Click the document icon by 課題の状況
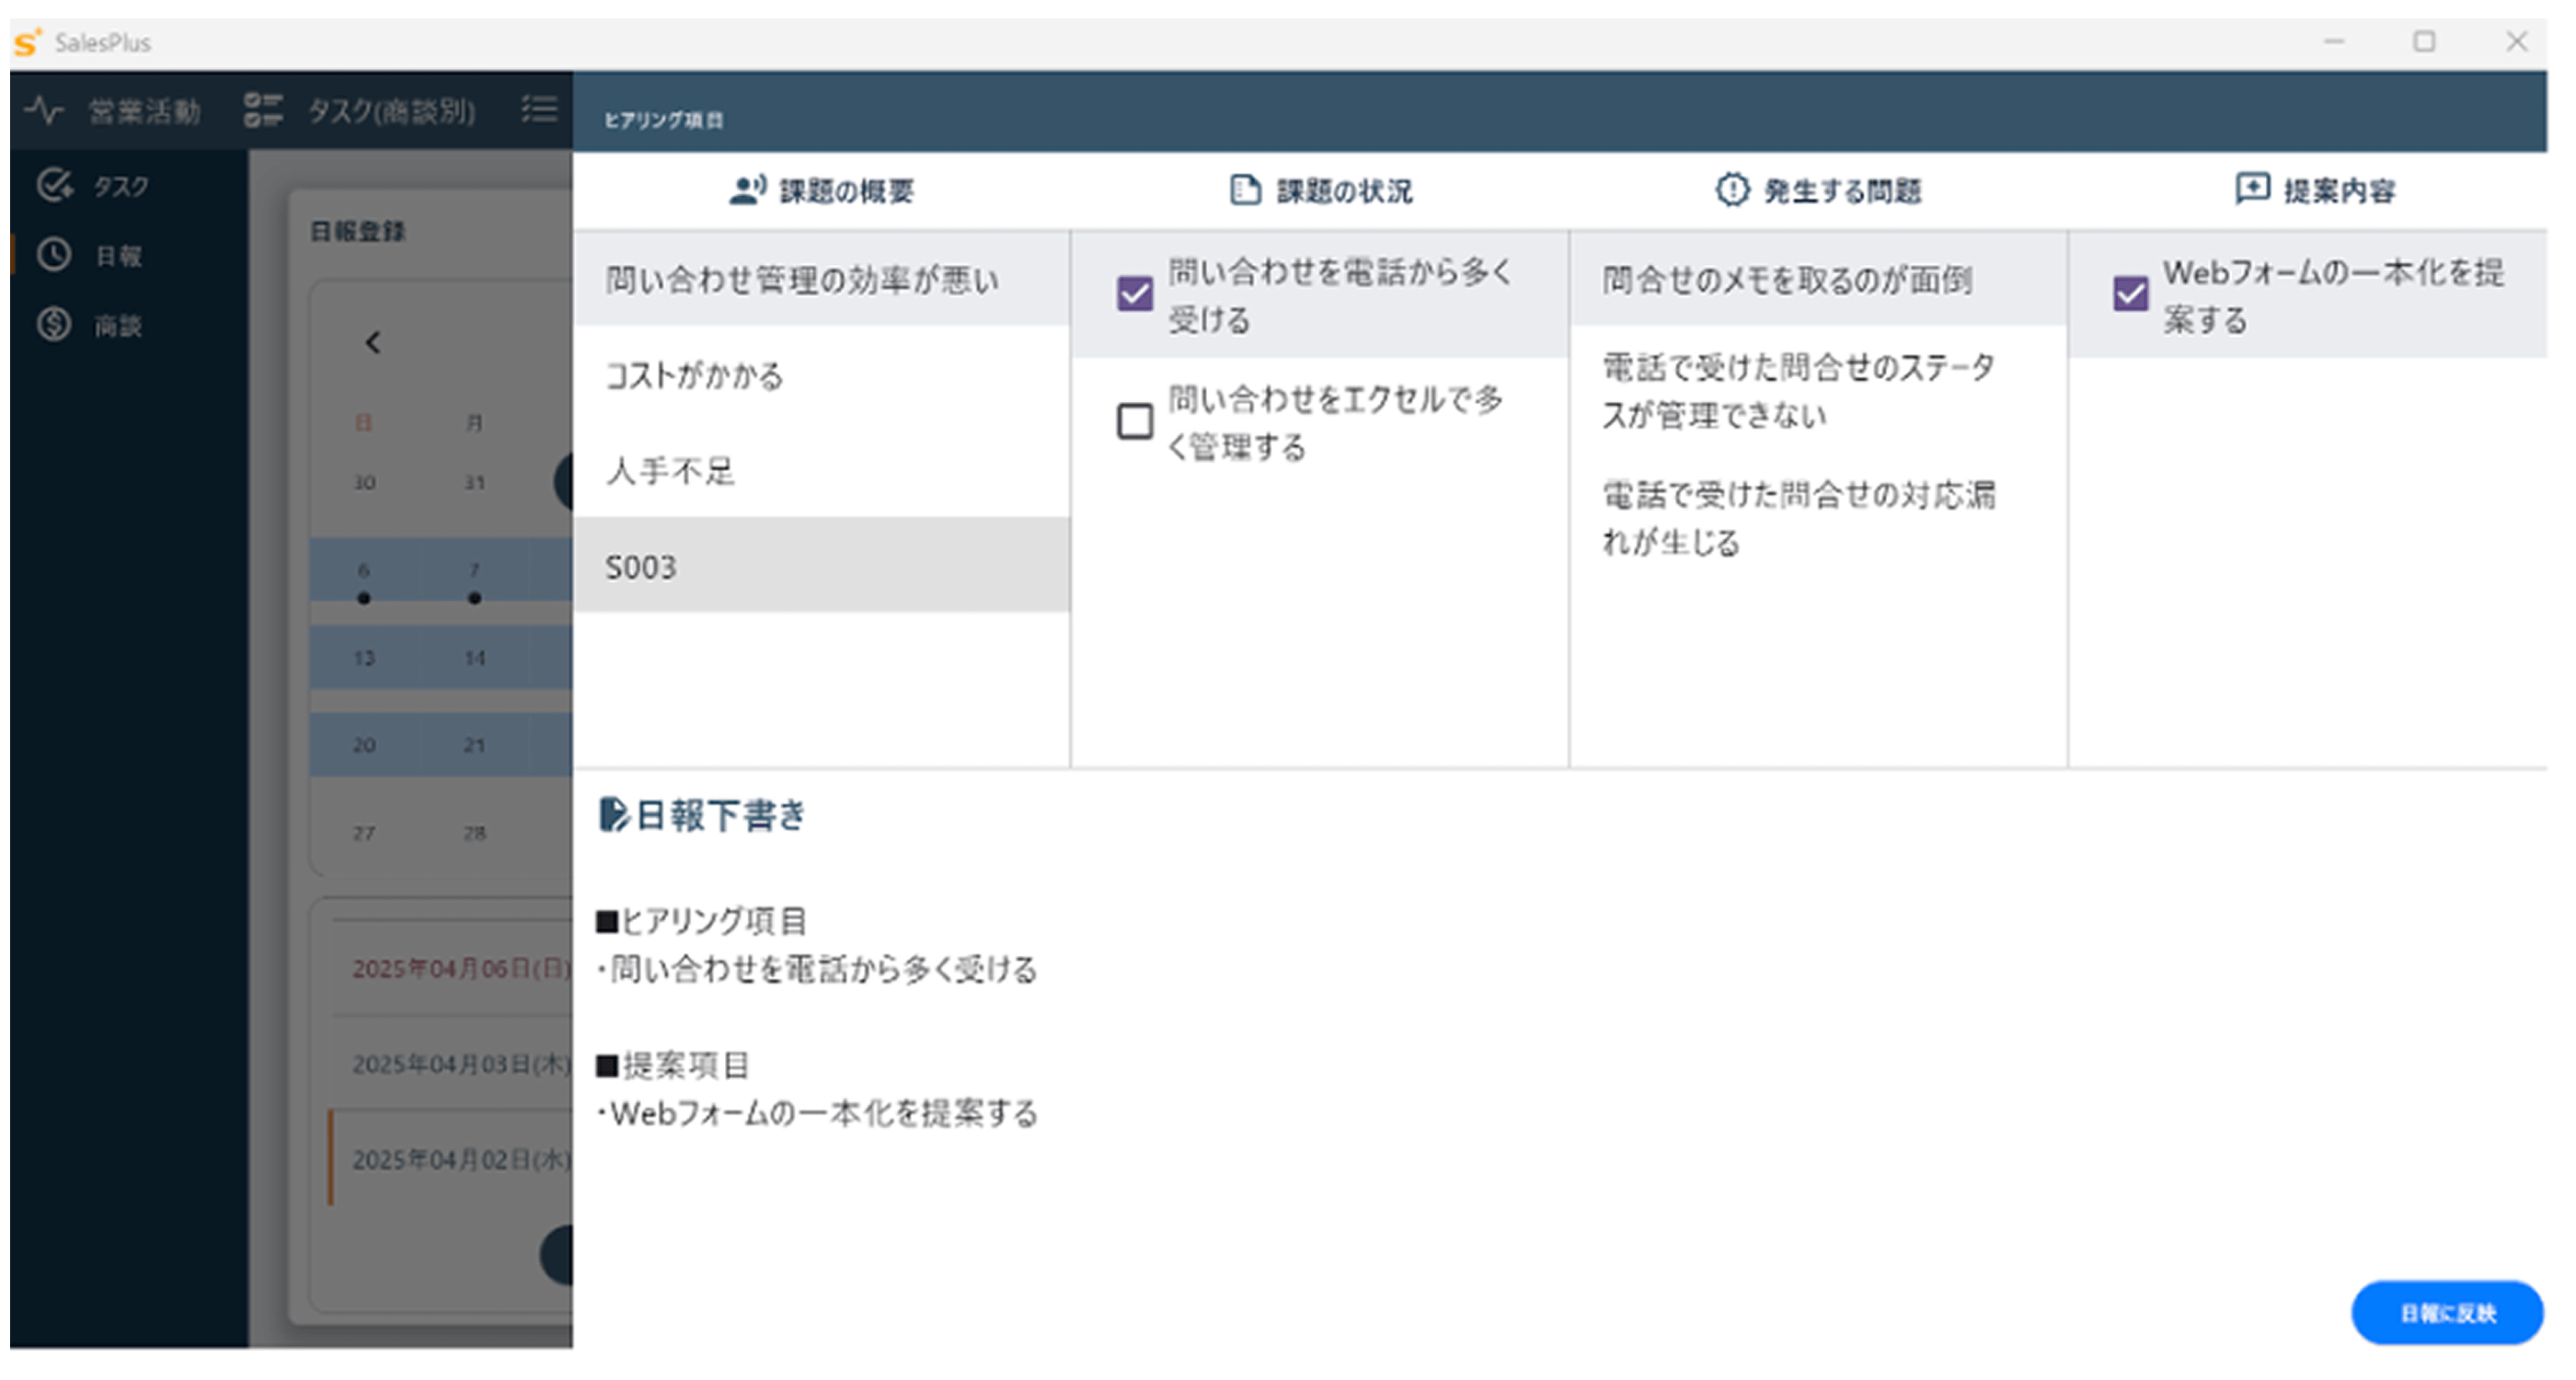This screenshot has height=1380, width=2576. click(1245, 190)
